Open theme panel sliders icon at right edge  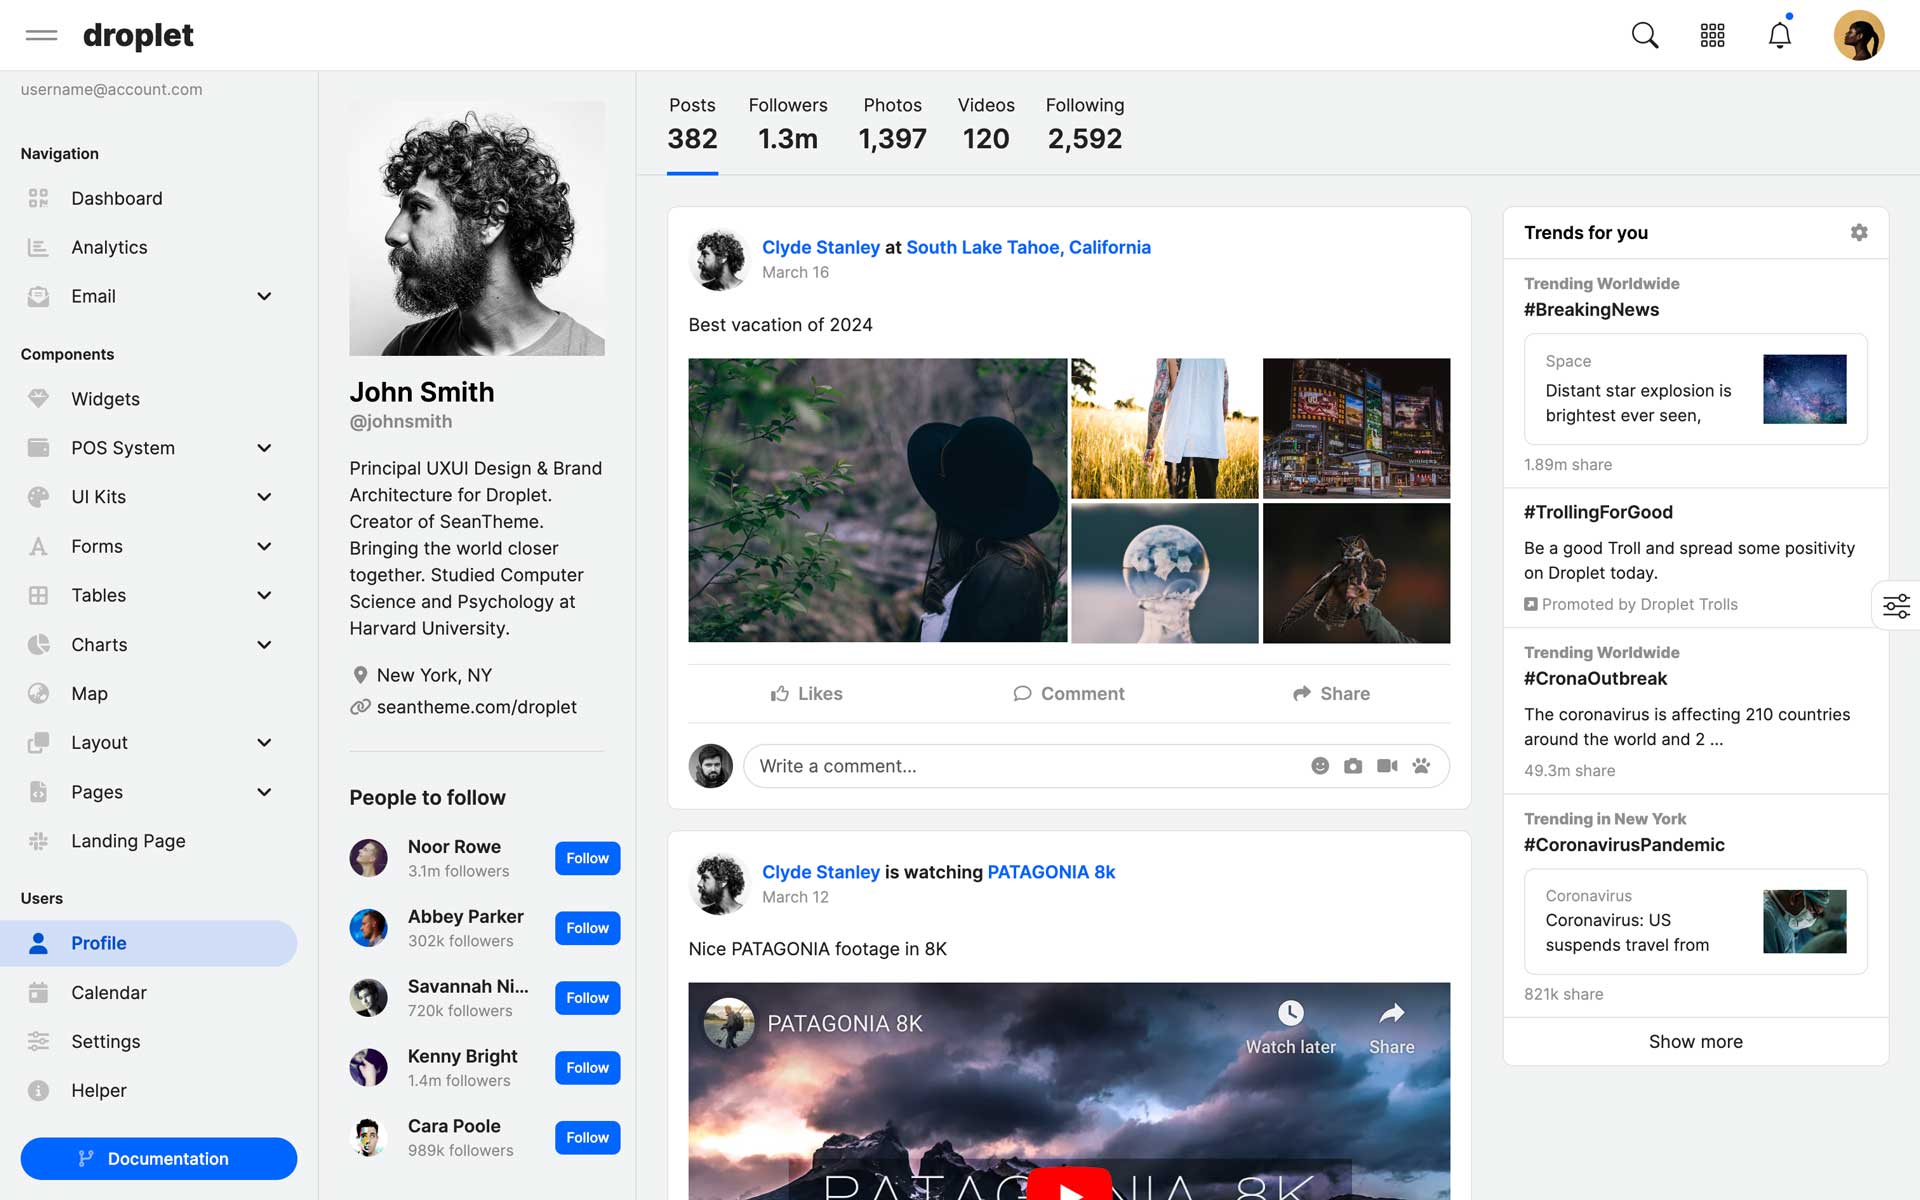click(x=1896, y=606)
